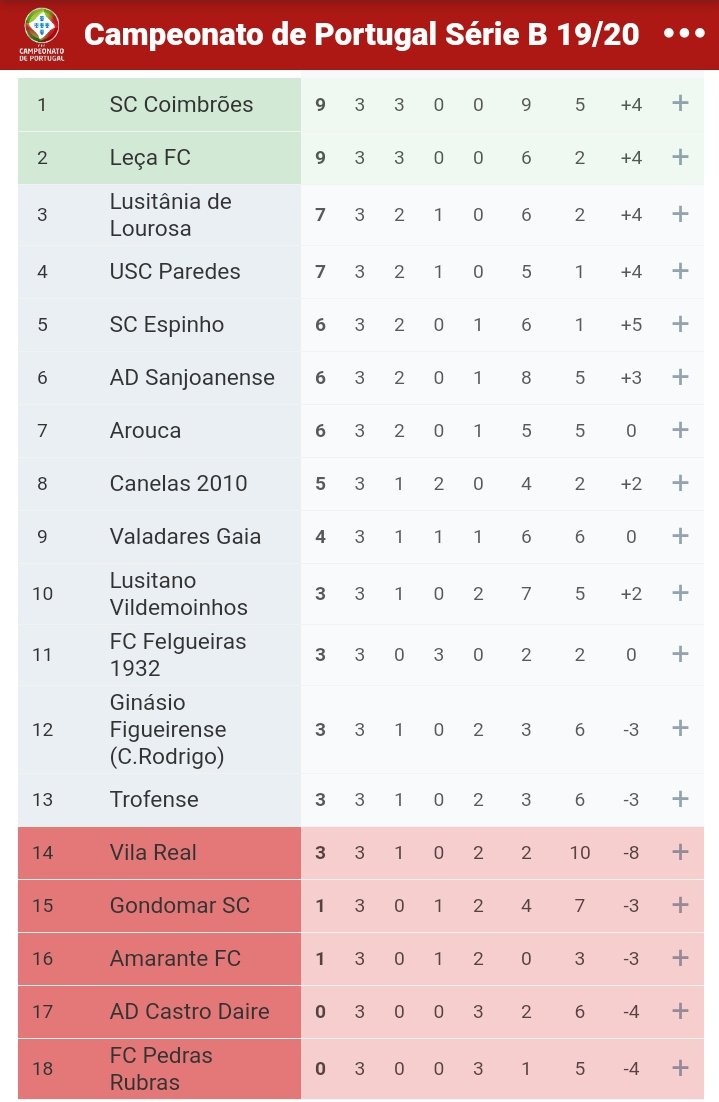The height and width of the screenshot is (1102, 719).
Task: Click plus icon on the Arouca row
Action: (x=680, y=430)
